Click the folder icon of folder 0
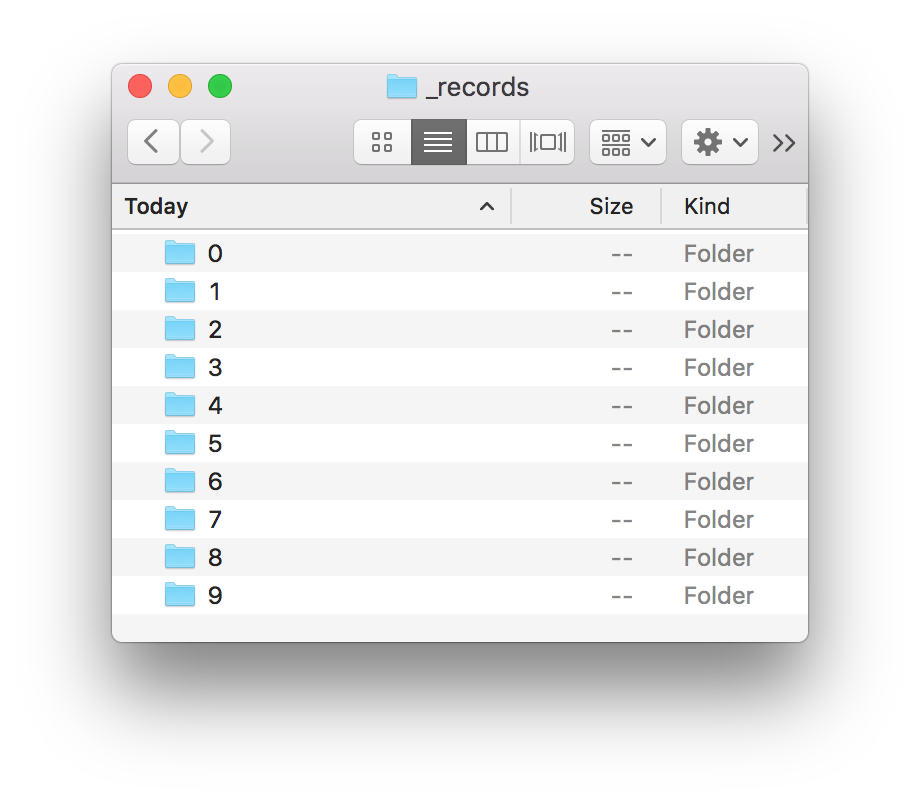 [x=180, y=253]
